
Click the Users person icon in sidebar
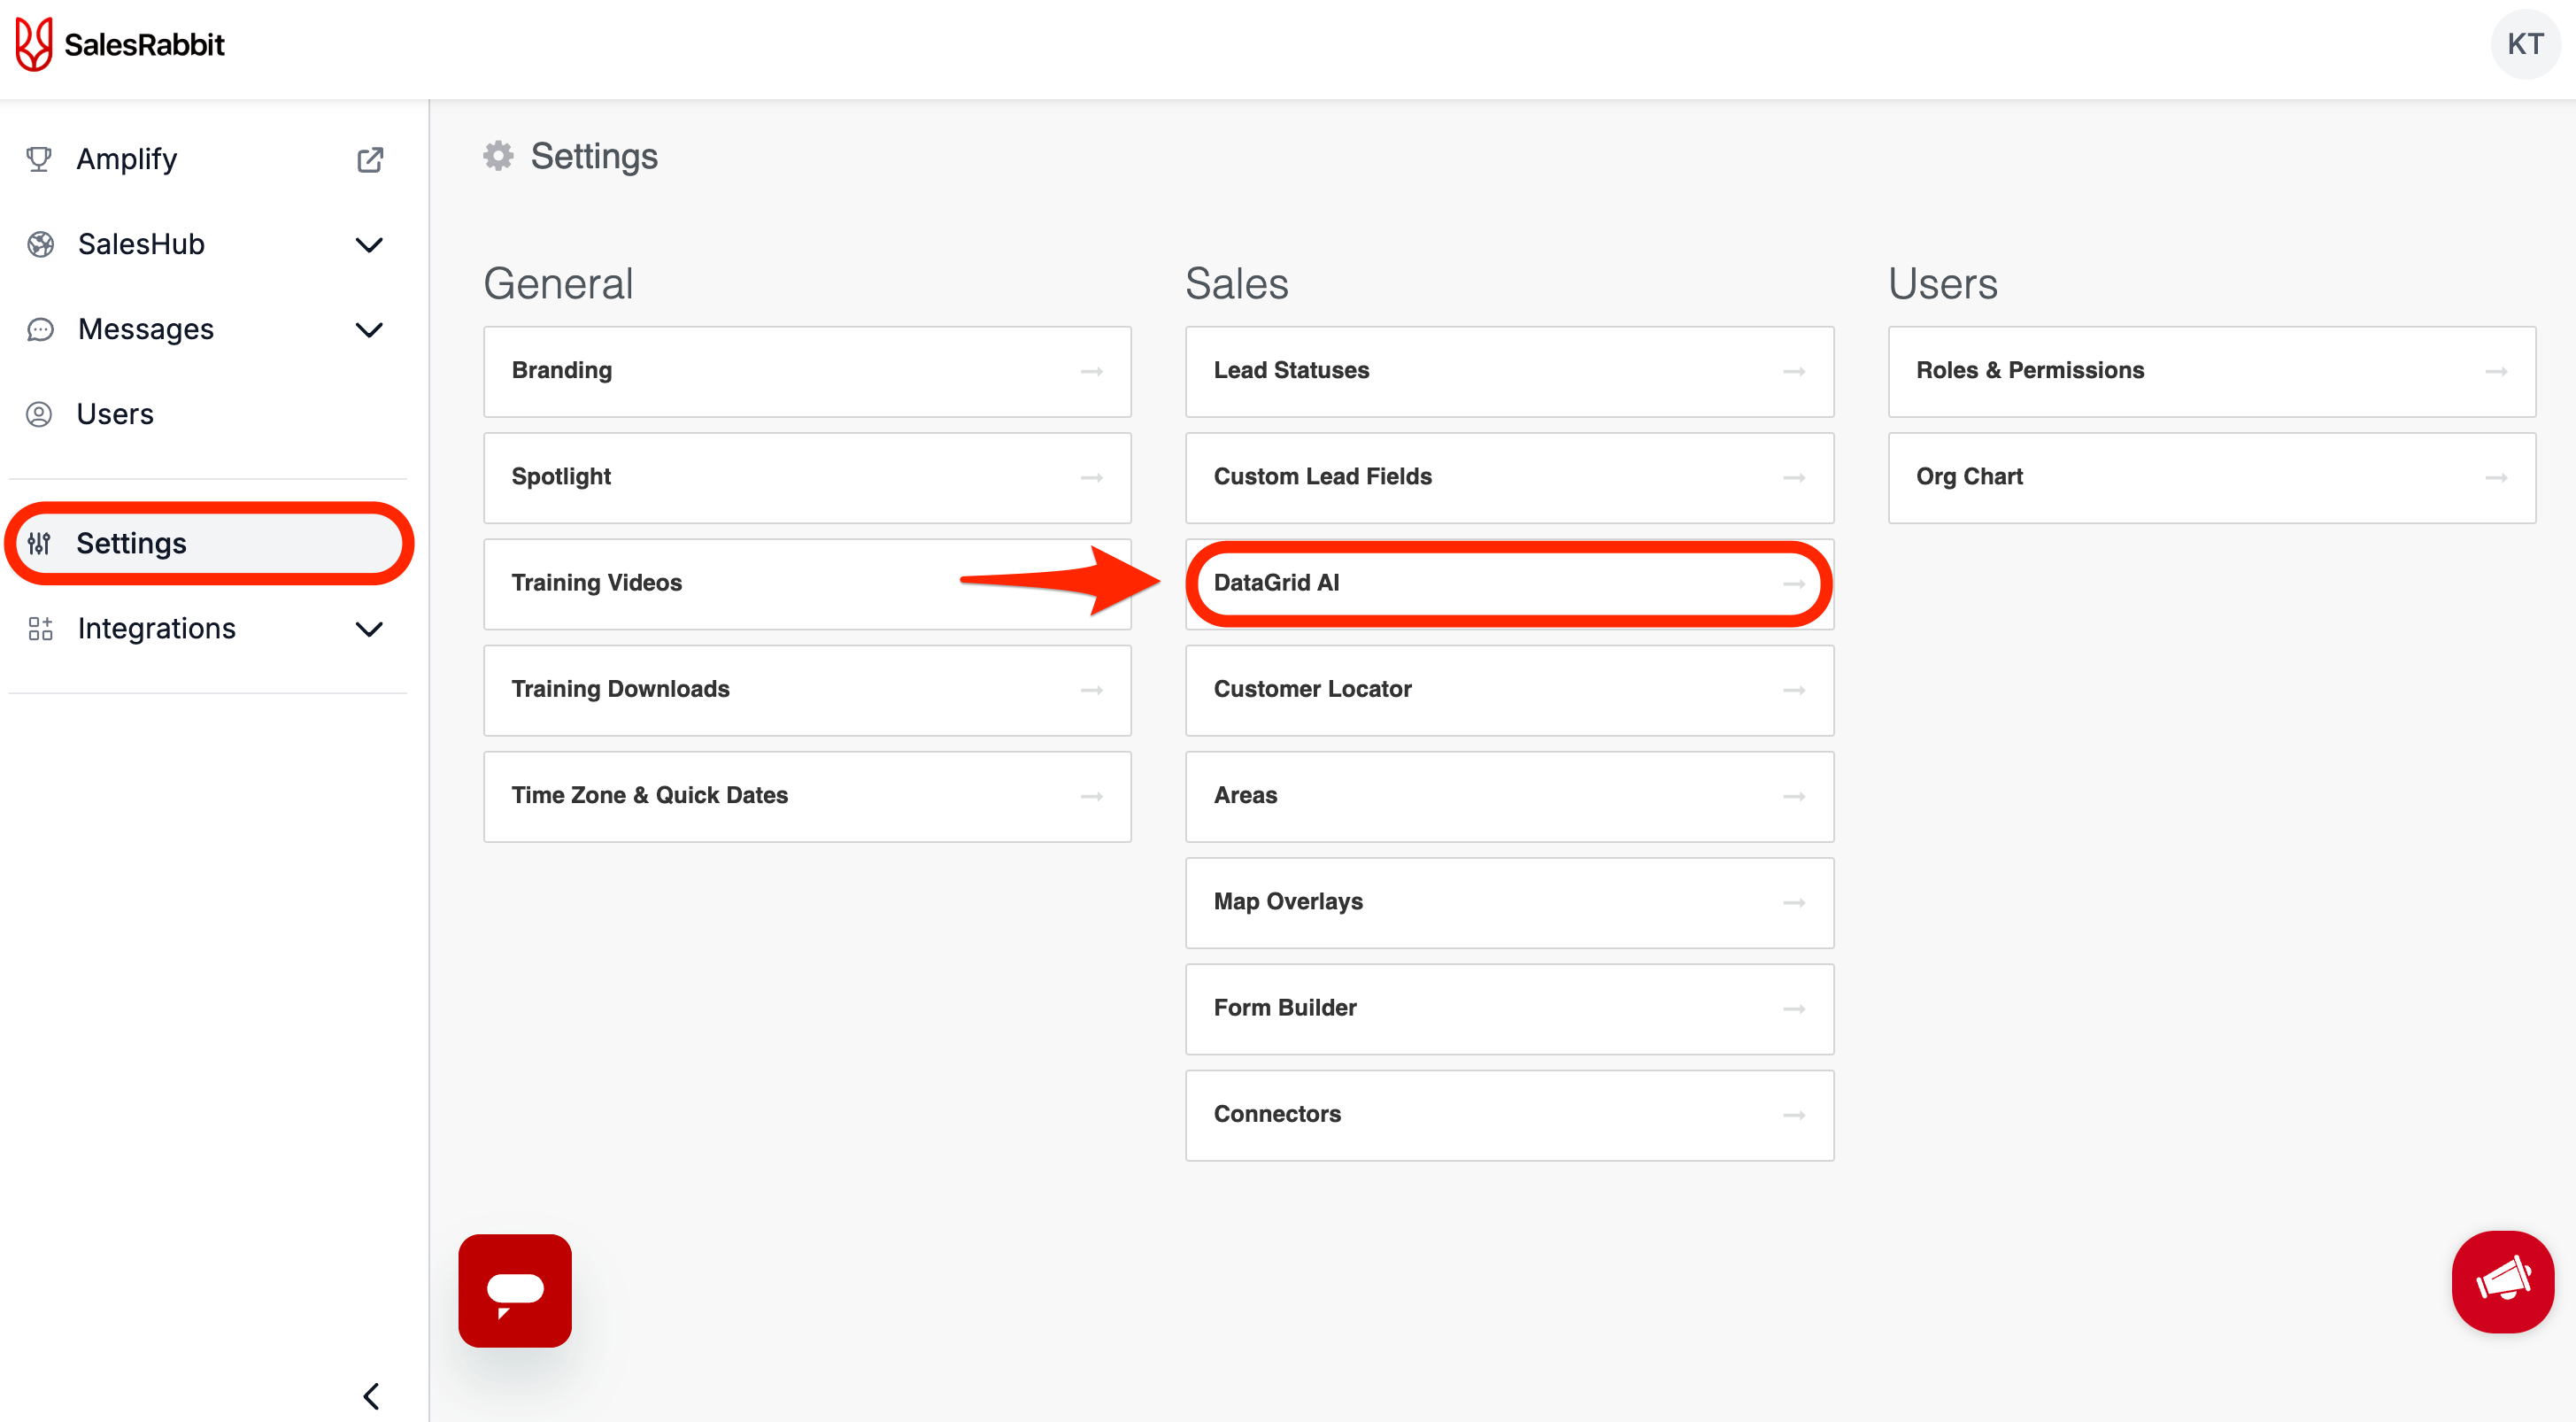coord(39,414)
